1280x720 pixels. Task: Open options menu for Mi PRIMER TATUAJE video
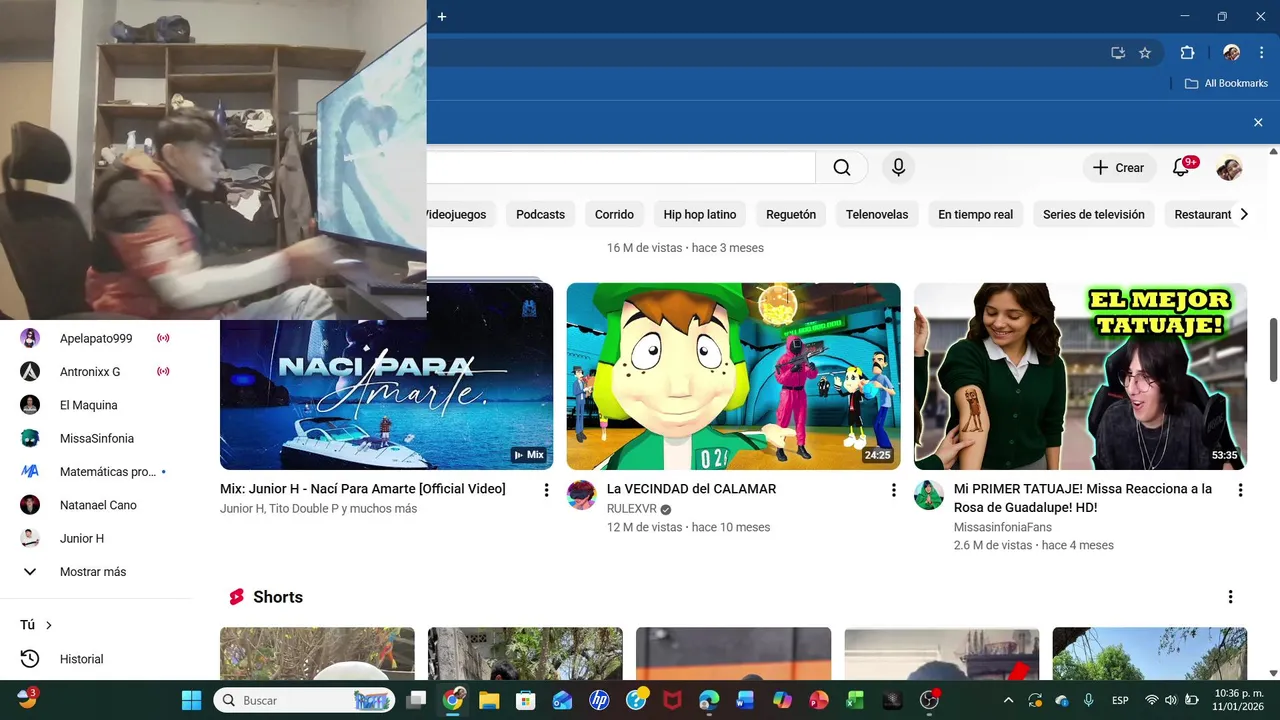point(1240,490)
